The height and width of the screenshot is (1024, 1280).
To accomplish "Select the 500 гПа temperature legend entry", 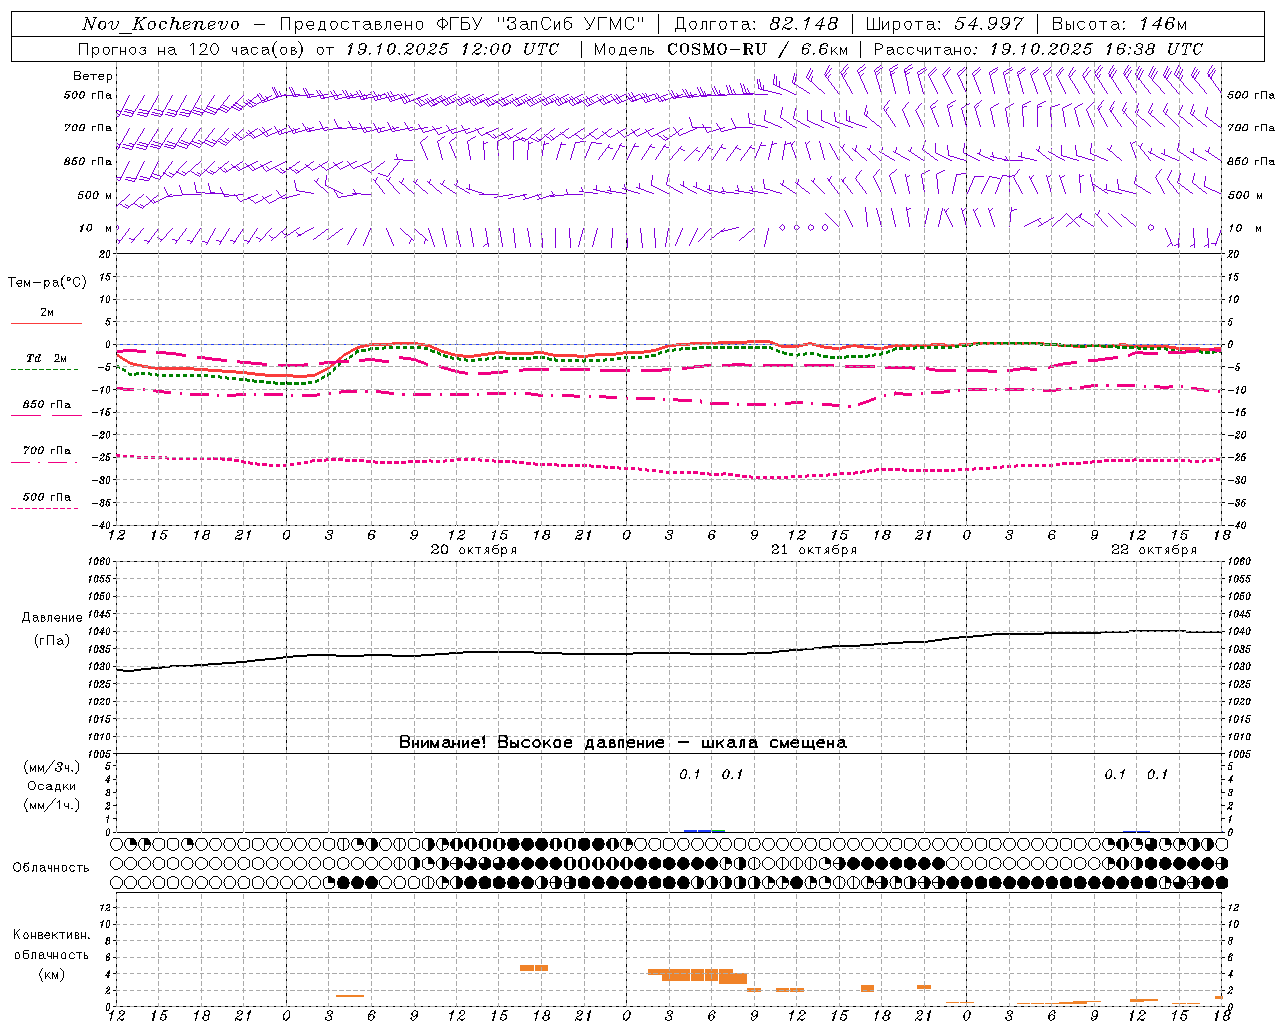I will click(47, 496).
